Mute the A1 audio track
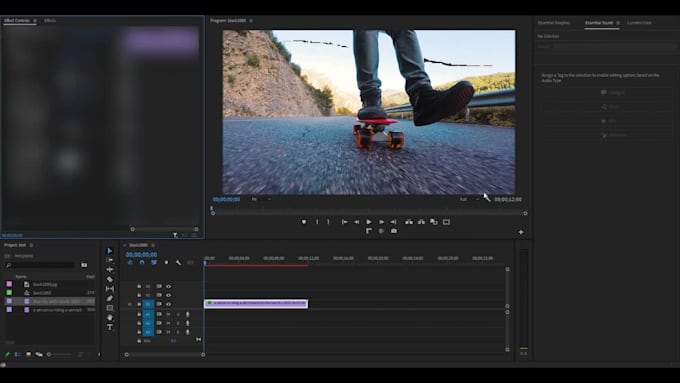Image resolution: width=680 pixels, height=383 pixels. pos(168,314)
